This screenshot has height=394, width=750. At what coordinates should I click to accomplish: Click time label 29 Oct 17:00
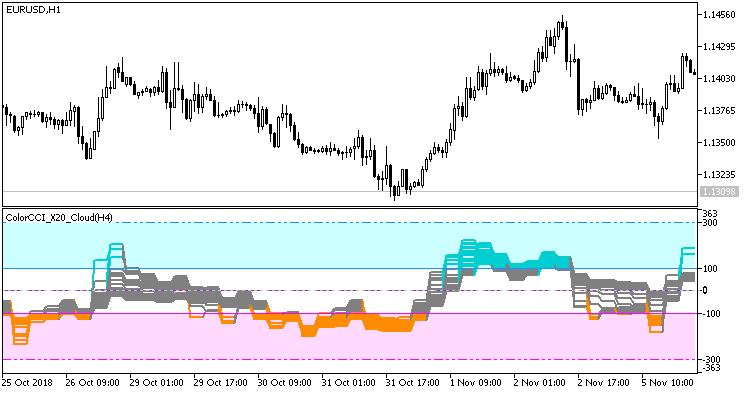coord(221,383)
